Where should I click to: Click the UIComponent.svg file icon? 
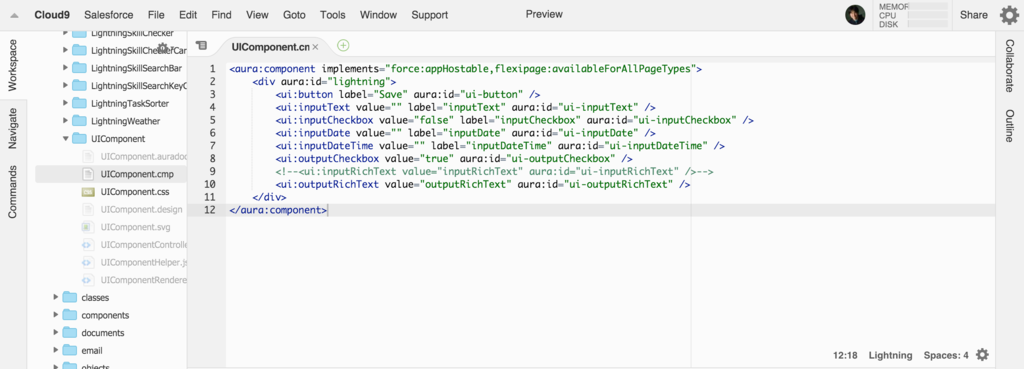(88, 227)
